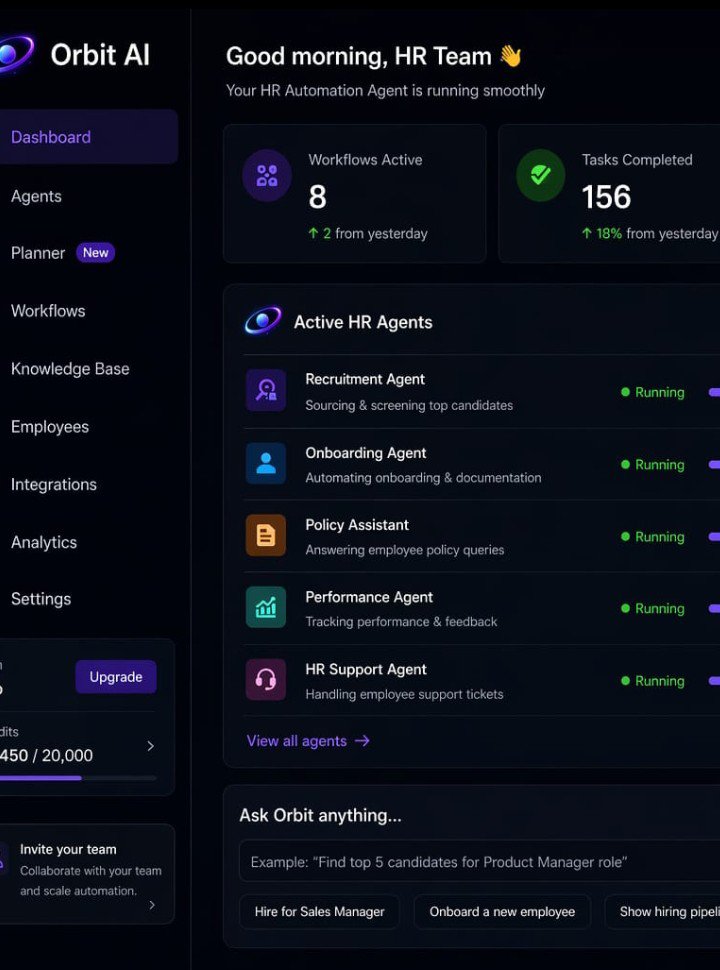Open the Onboarding Agent person icon

click(x=266, y=463)
